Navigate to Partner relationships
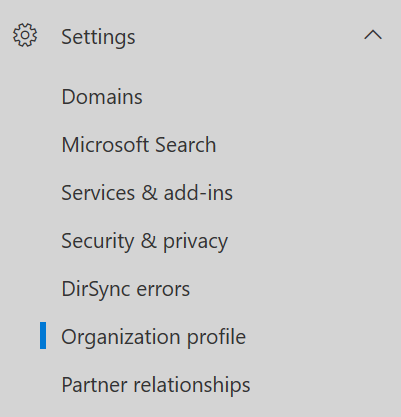Screen dimensions: 401x417 156,385
